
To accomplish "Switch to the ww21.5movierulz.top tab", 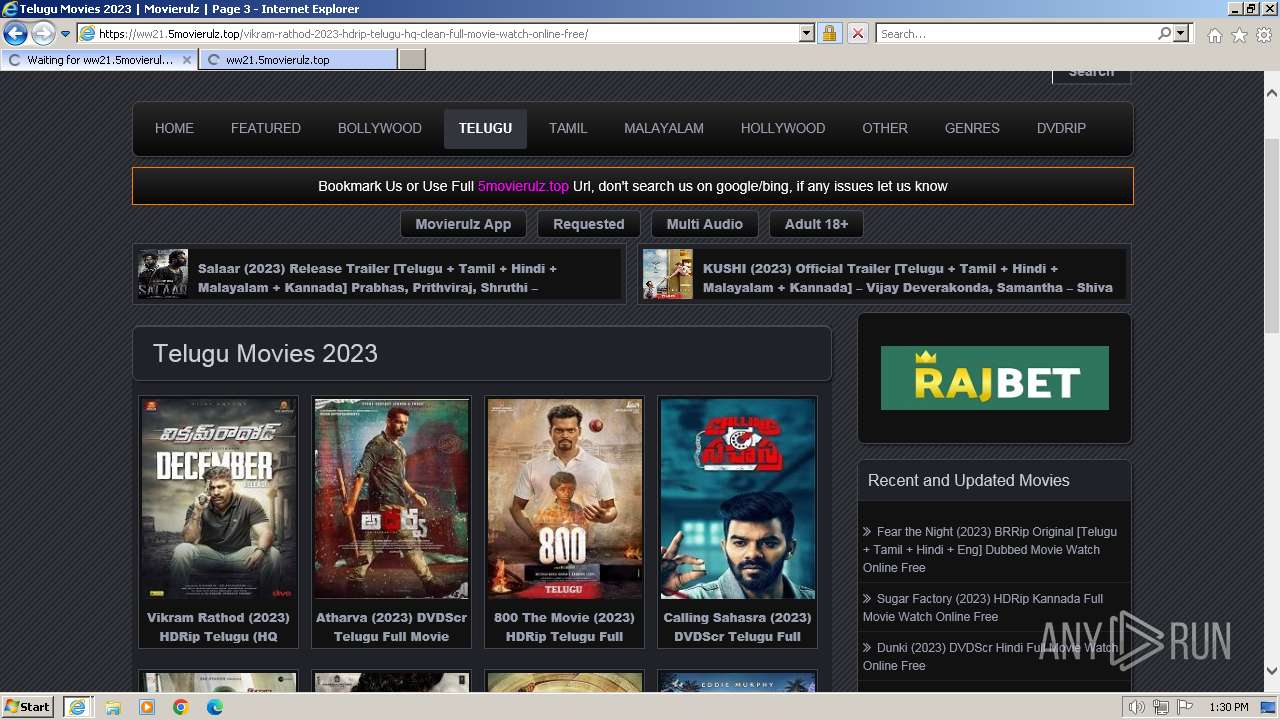I will pos(298,60).
